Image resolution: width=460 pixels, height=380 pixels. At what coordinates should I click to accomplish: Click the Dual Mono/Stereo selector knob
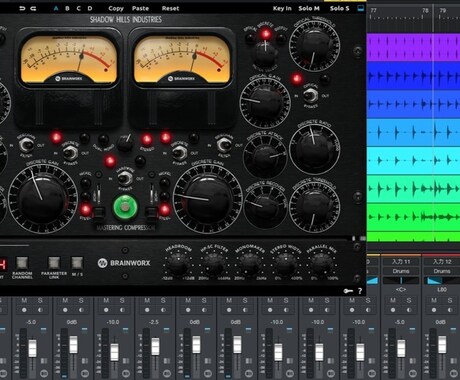pos(125,144)
